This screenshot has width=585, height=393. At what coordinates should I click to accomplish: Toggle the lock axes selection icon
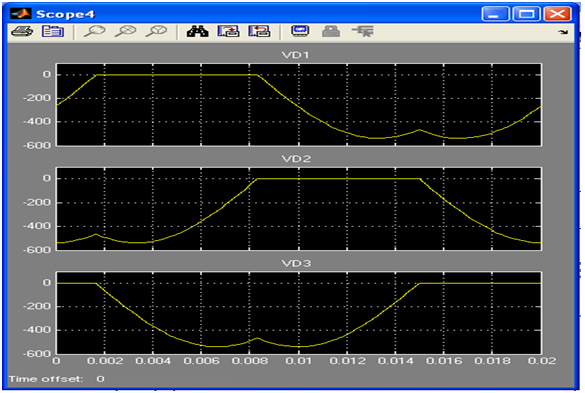pos(331,31)
